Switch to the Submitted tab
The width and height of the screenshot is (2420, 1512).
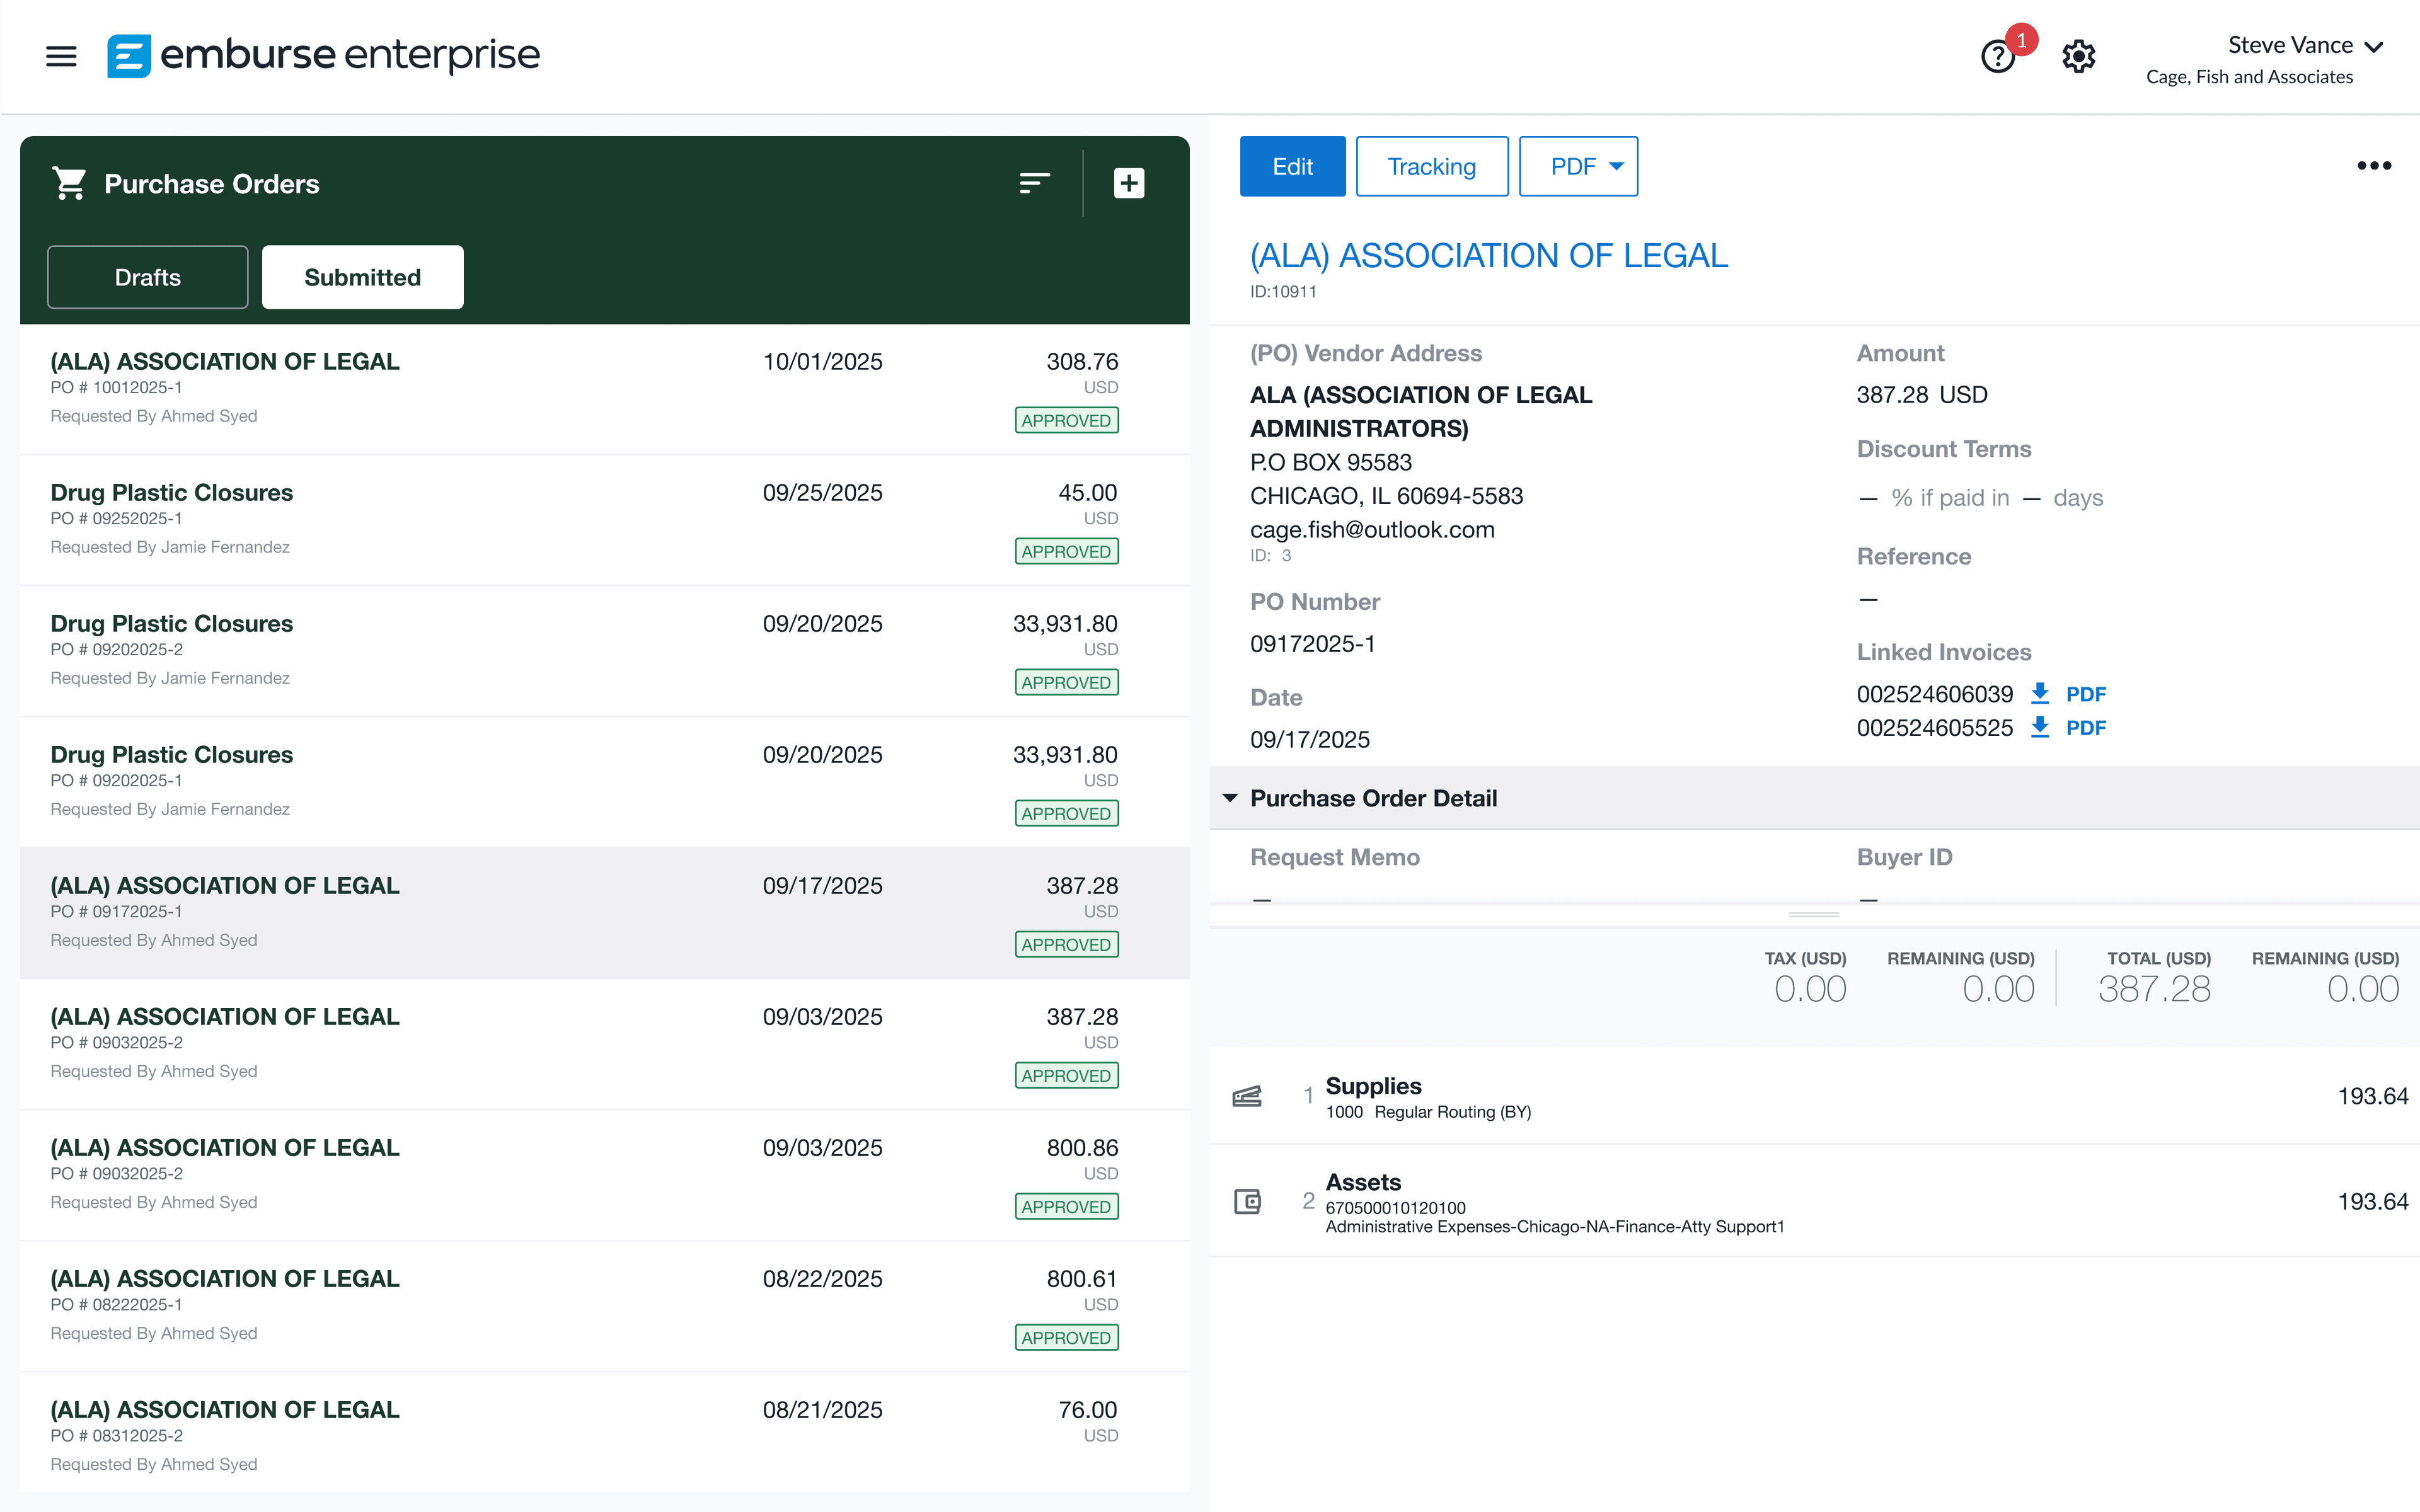[x=362, y=277]
